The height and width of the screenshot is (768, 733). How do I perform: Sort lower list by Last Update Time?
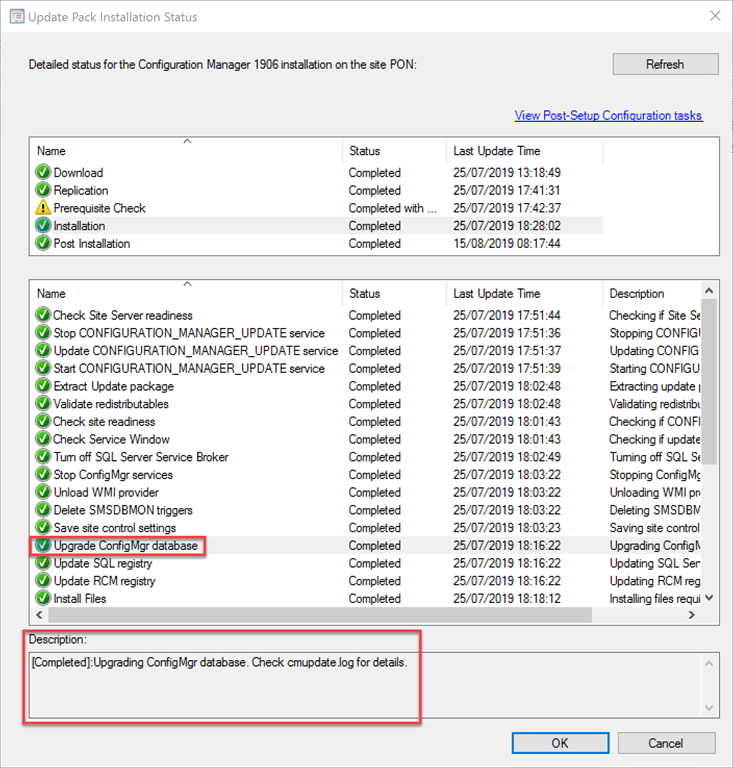pyautogui.click(x=523, y=294)
